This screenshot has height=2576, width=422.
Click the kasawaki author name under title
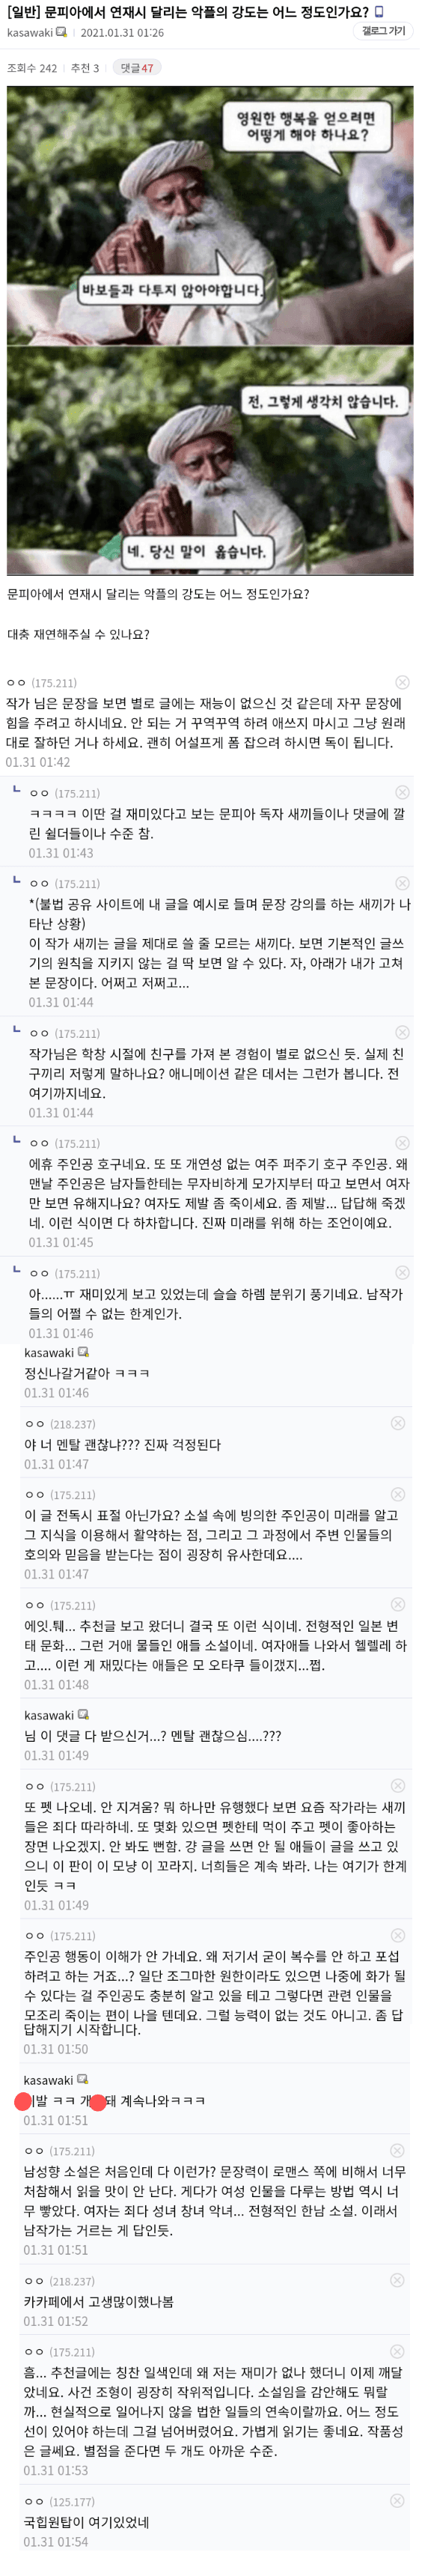click(30, 33)
